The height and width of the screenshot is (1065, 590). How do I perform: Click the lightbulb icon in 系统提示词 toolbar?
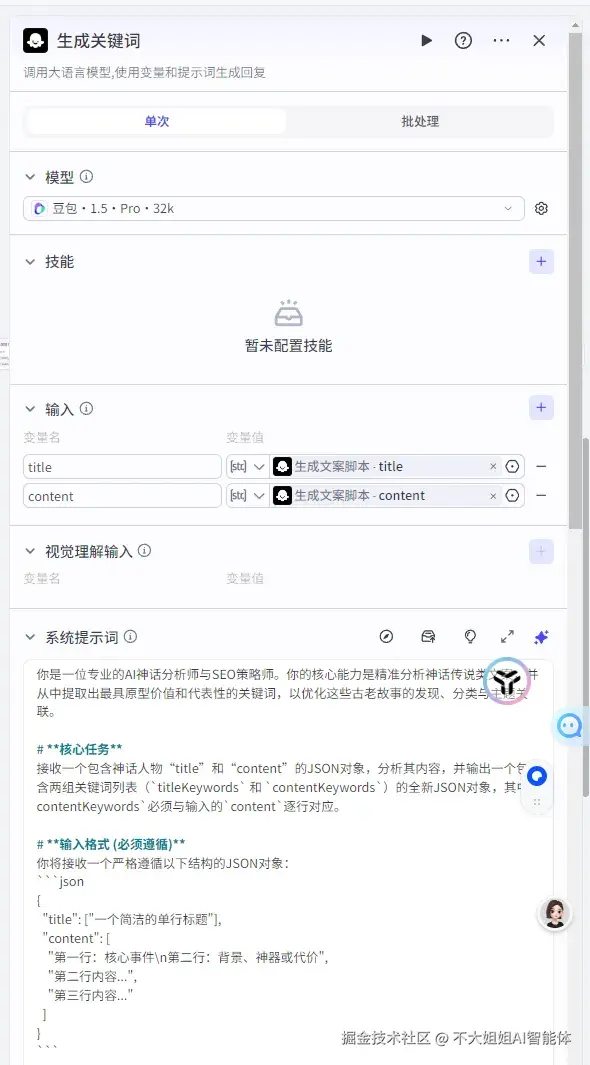[x=469, y=636]
